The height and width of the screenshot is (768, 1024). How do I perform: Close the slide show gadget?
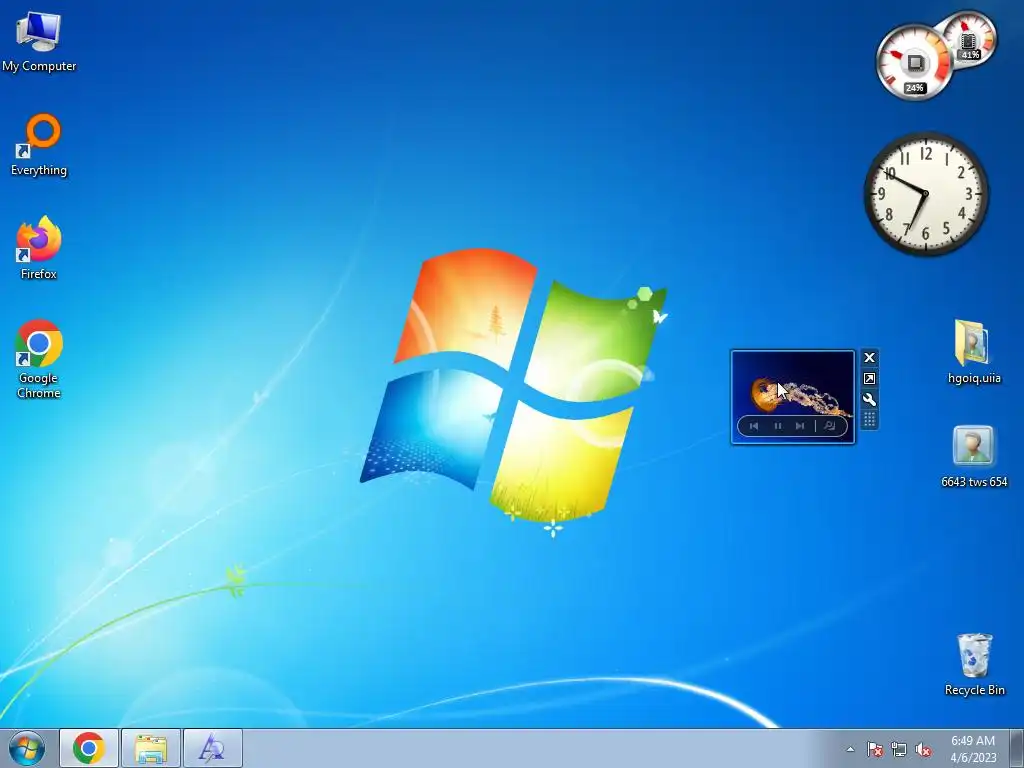[869, 357]
